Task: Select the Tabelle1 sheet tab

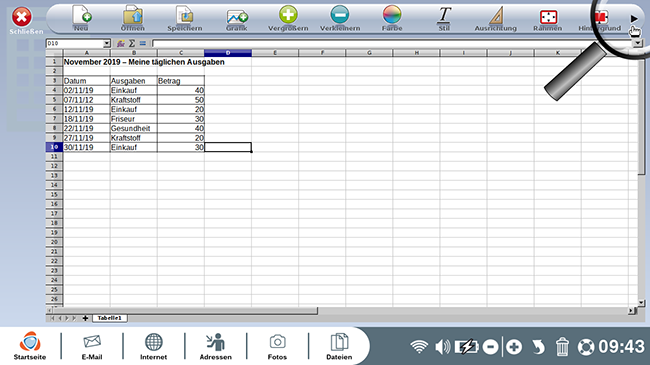Action: [109, 318]
